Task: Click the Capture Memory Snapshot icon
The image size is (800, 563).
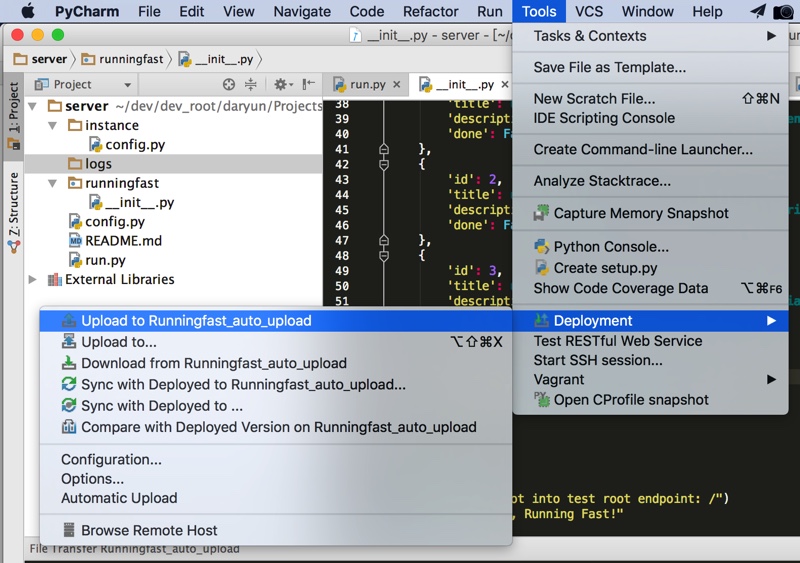Action: (541, 213)
